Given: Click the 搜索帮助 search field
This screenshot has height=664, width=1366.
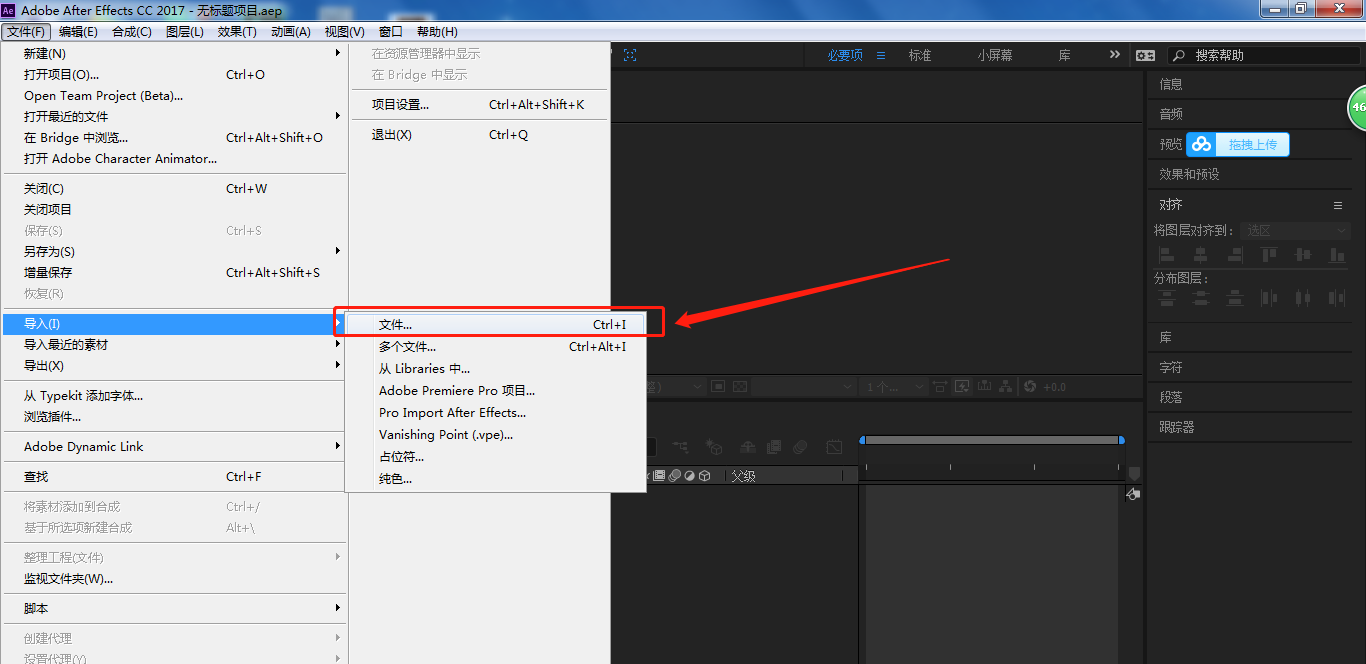Looking at the screenshot, I should [1264, 56].
